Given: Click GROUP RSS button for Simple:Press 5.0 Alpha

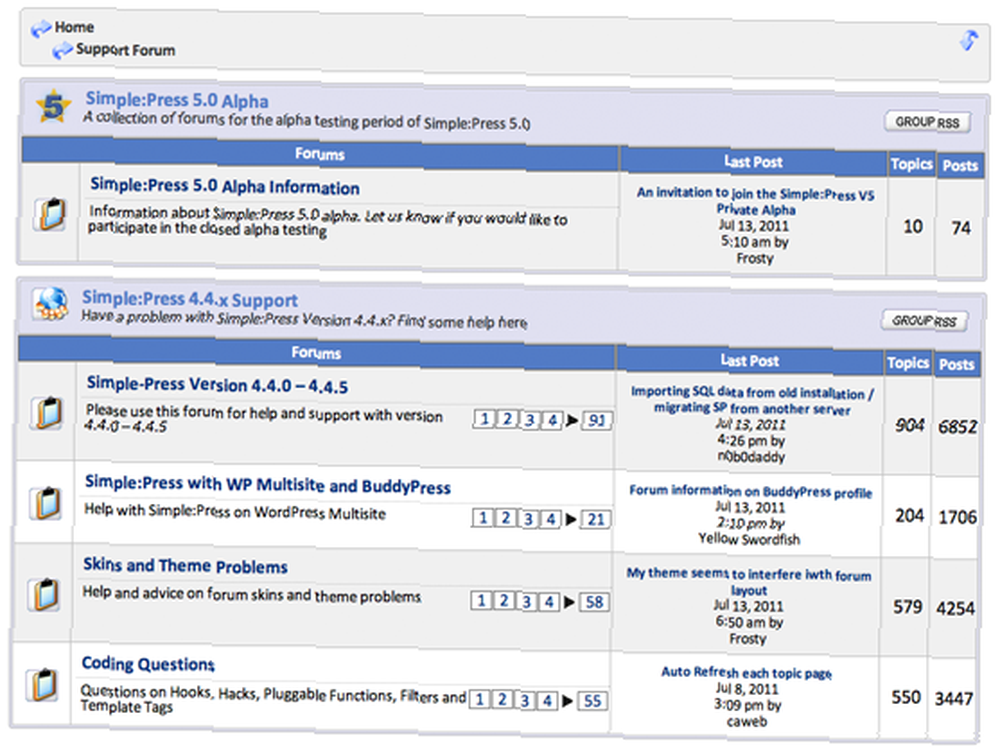Looking at the screenshot, I should pos(927,122).
